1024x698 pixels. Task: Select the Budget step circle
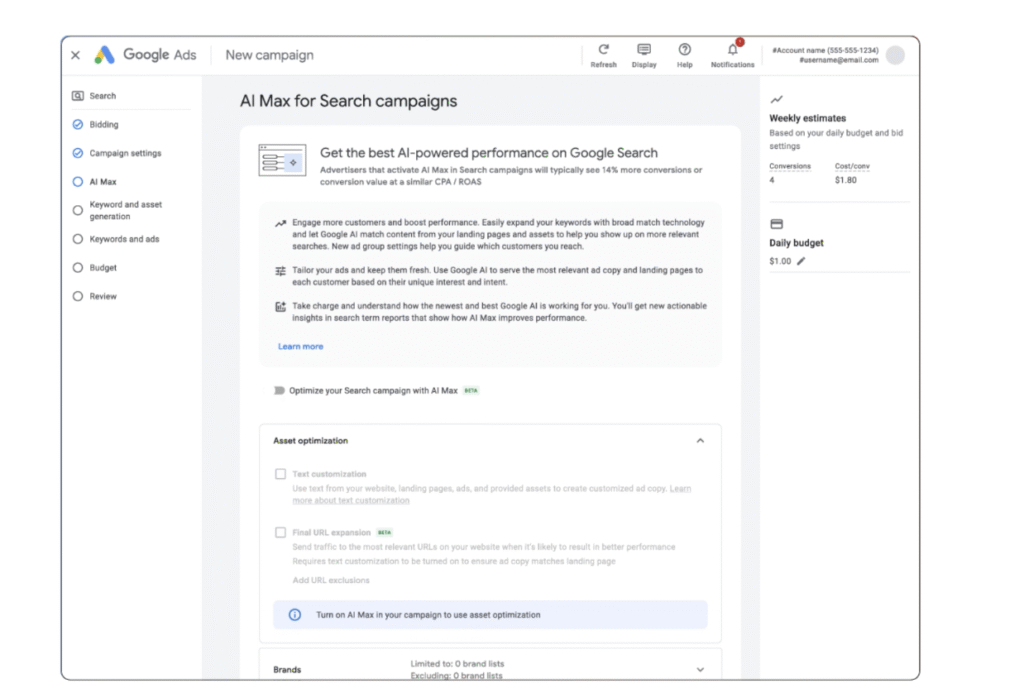pyautogui.click(x=78, y=268)
